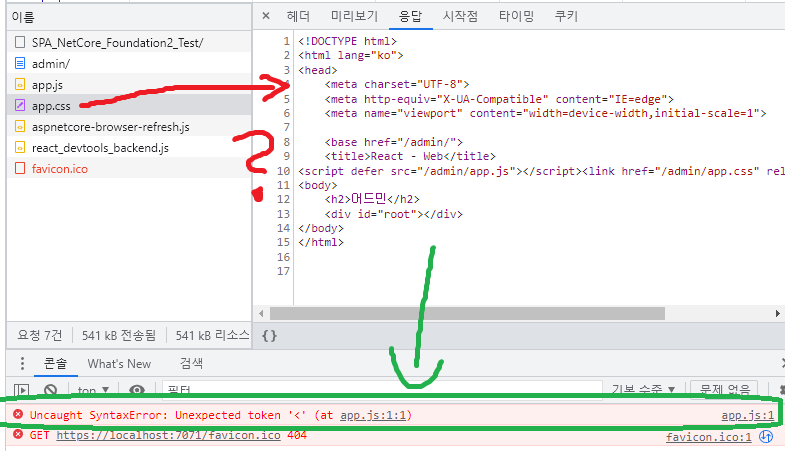Select the SPA_NetCore_Foundation2_Test/ request row

coord(129,42)
